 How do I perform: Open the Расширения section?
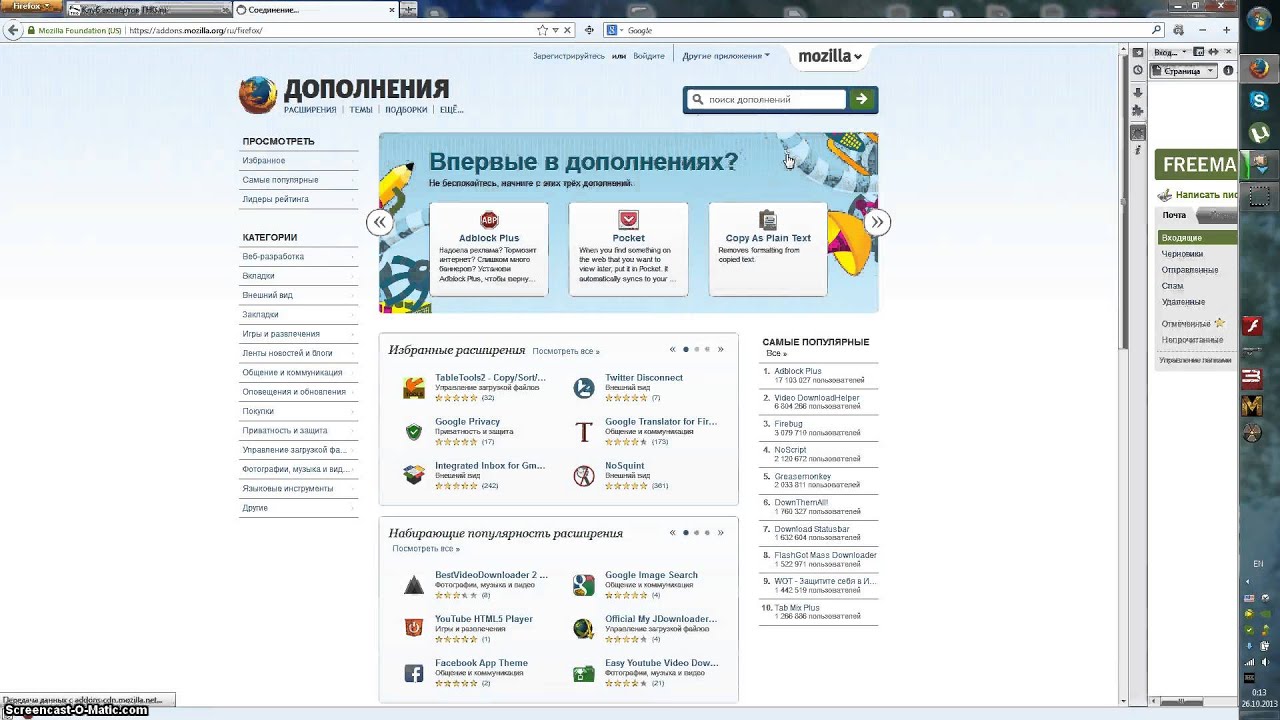pos(310,110)
